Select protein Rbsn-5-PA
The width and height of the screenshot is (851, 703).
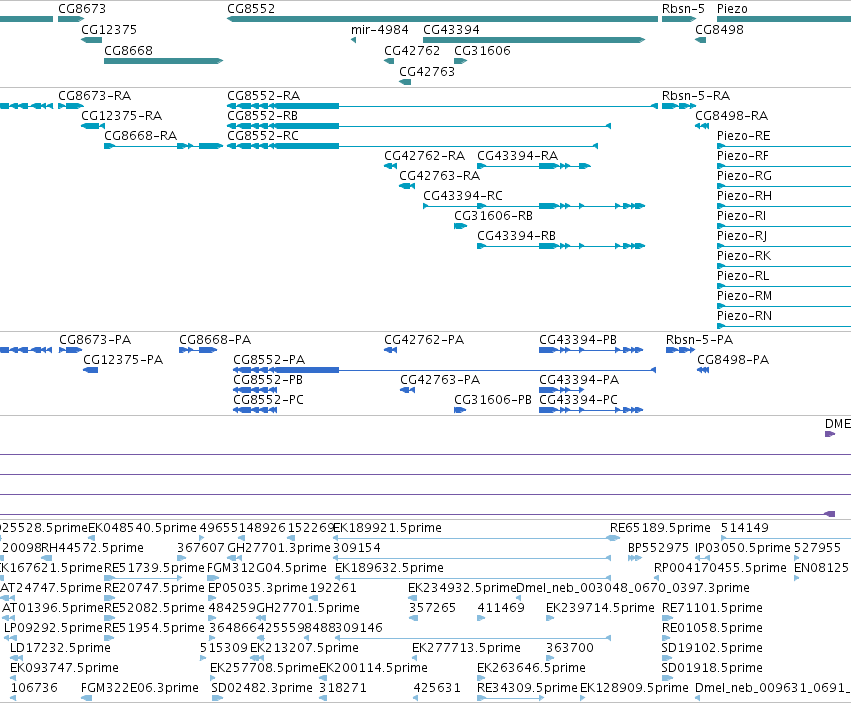[x=700, y=340]
